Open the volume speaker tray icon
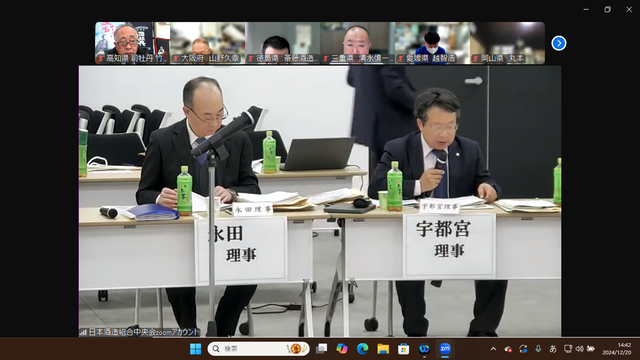Image resolution: width=640 pixels, height=360 pixels. (x=579, y=349)
